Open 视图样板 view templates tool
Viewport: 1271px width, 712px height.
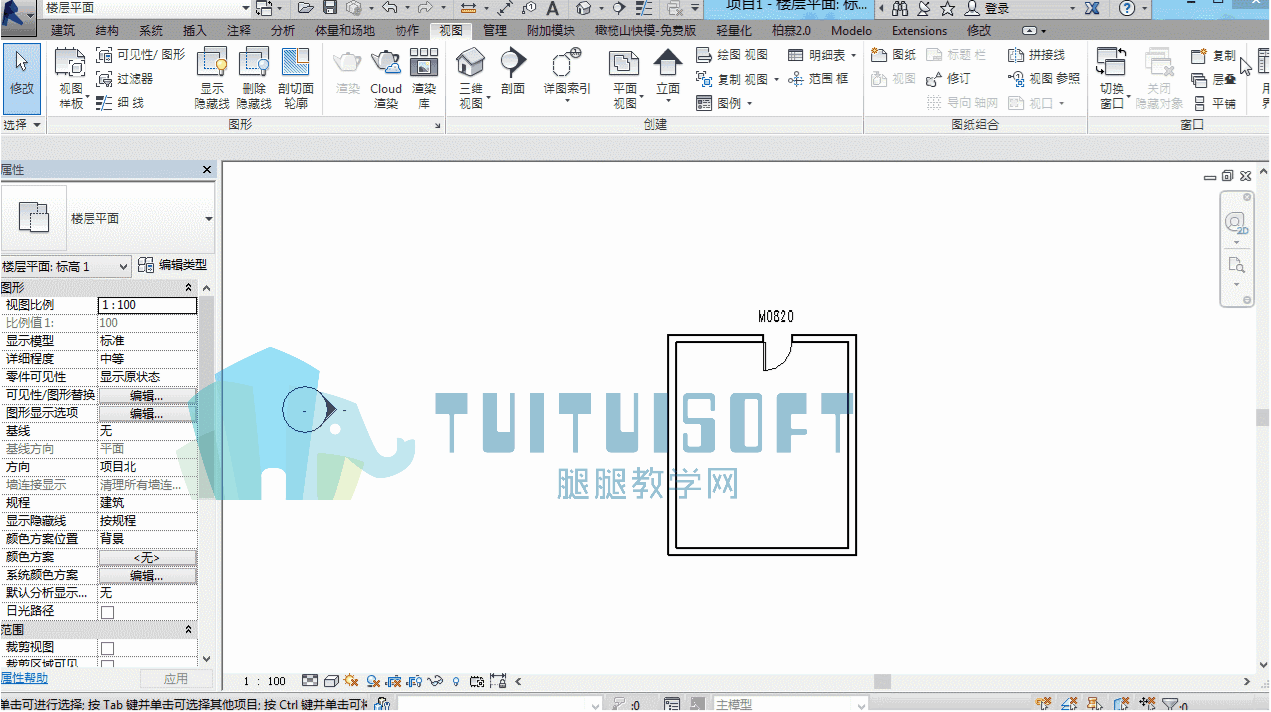pos(71,78)
